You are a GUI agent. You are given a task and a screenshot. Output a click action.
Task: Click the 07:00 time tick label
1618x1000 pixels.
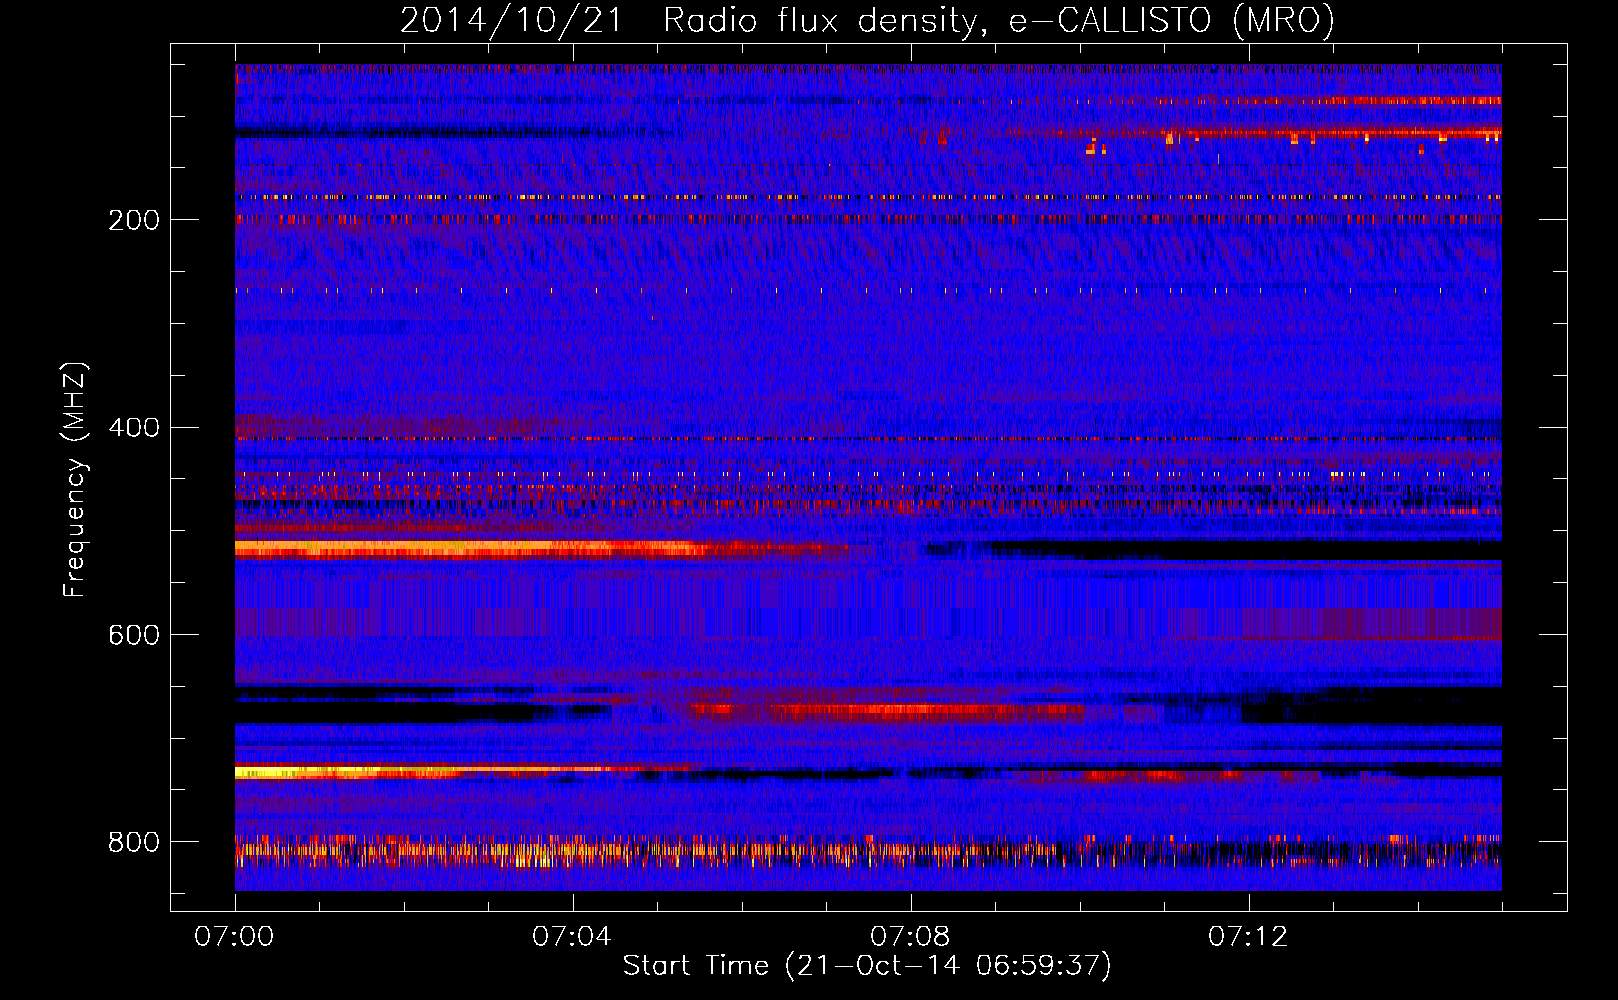tap(234, 937)
